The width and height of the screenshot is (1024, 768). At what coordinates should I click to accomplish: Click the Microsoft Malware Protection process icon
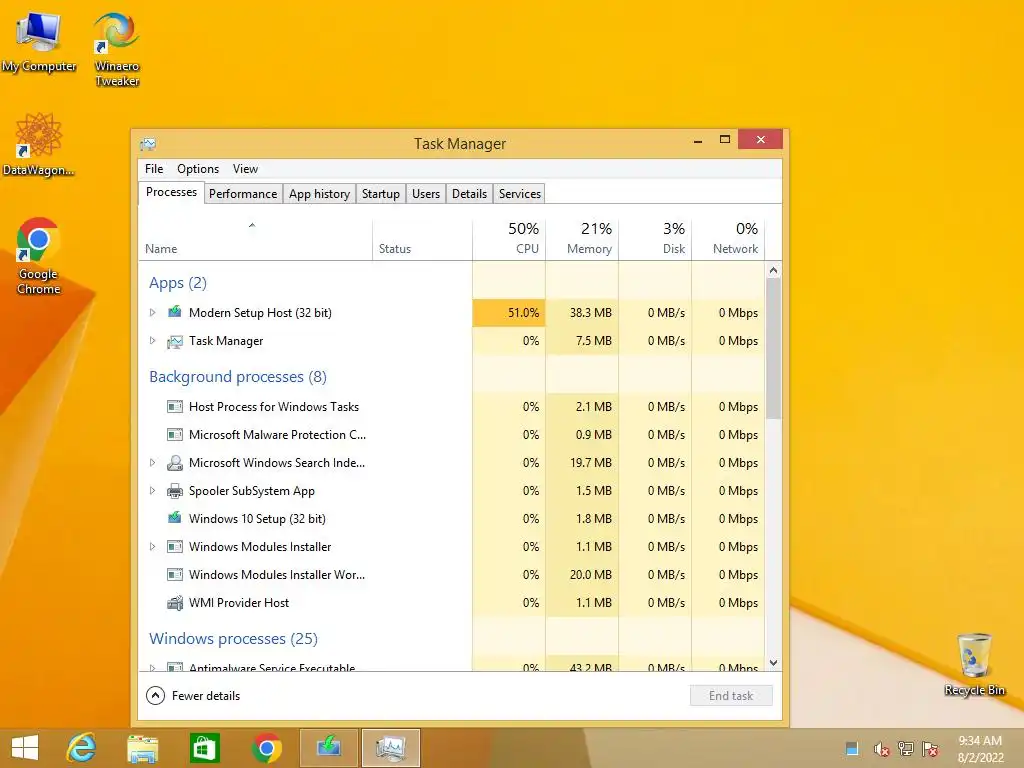point(174,435)
